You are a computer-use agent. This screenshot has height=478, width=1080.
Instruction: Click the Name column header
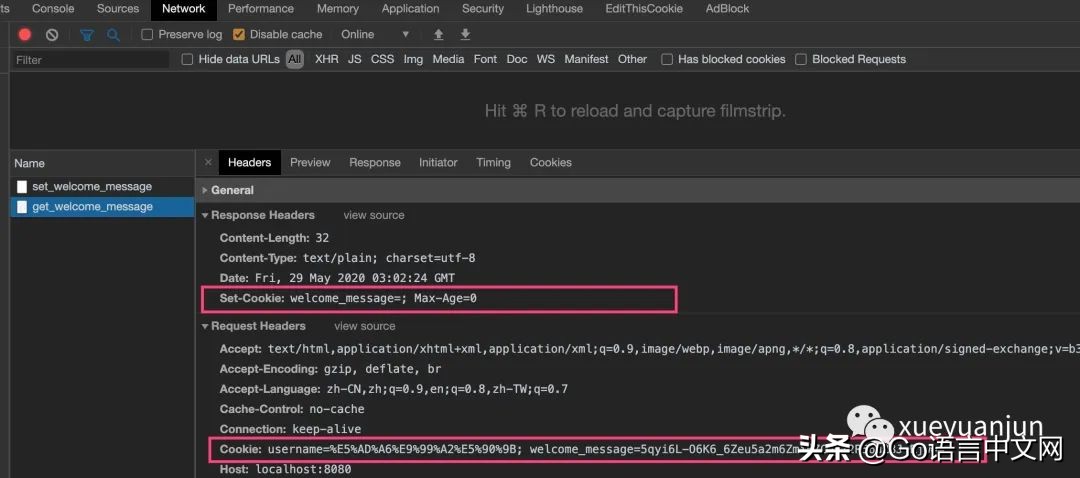click(x=102, y=163)
